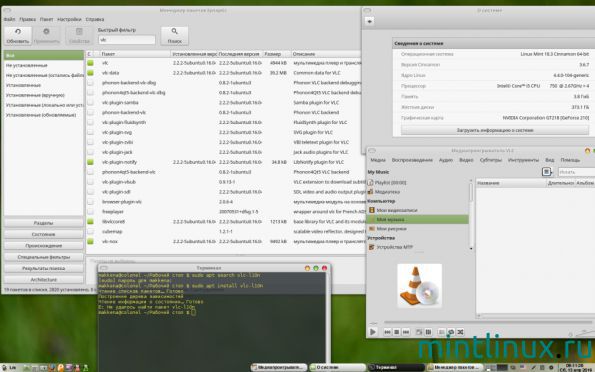
Task: Click Synaptic's Search (Поиск) magnifier button
Action: pos(175,36)
